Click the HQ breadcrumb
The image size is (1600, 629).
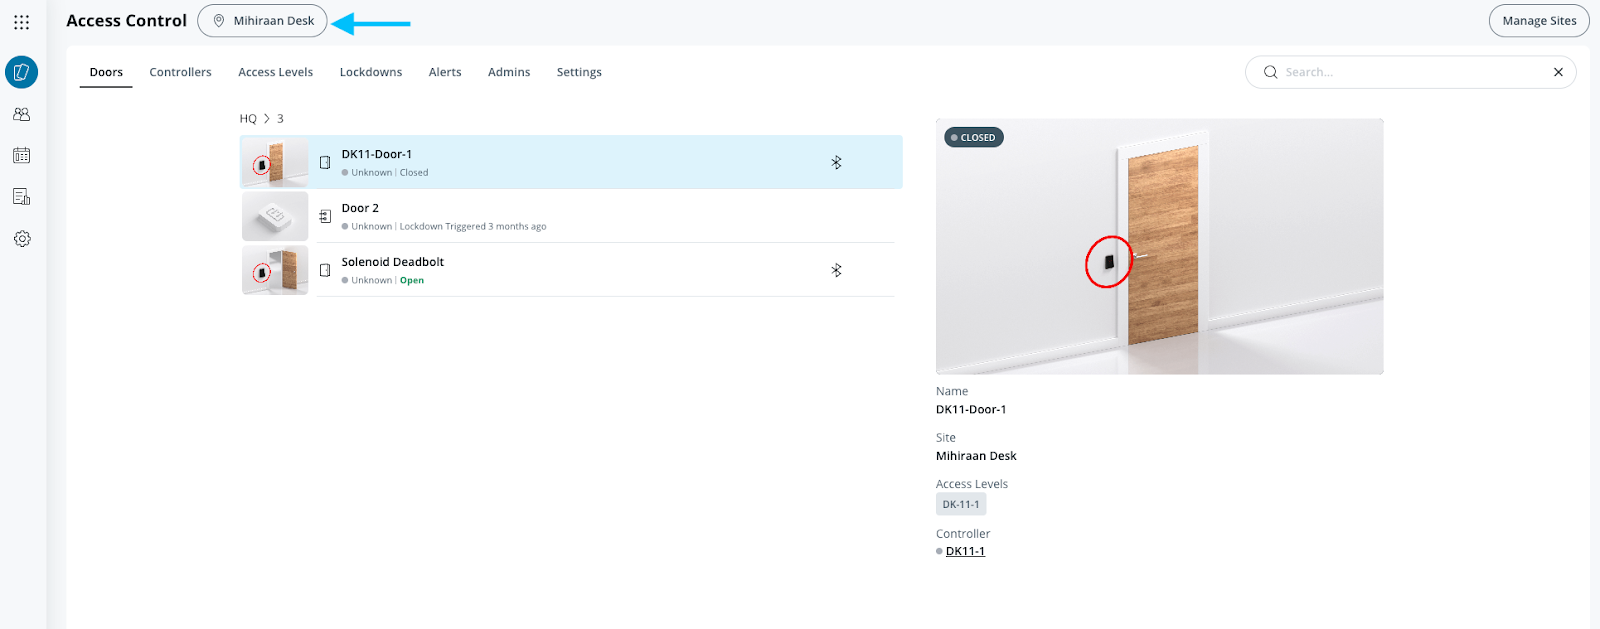248,119
